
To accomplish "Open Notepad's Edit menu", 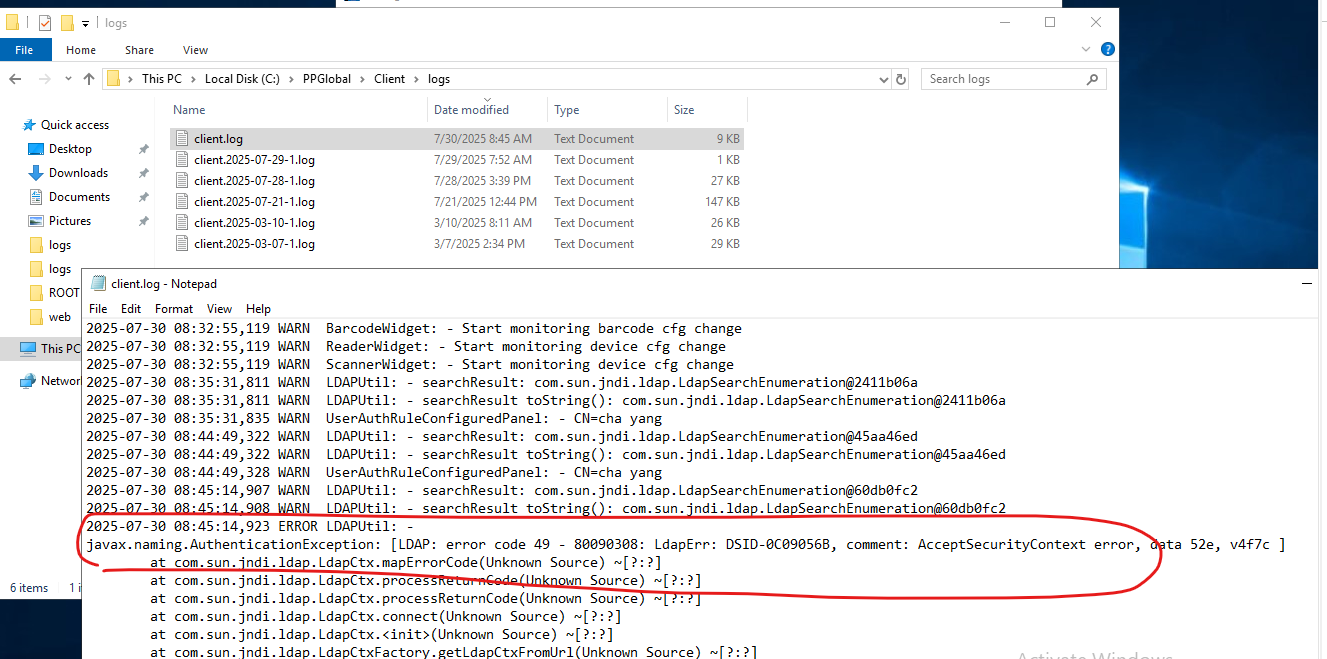I will (x=131, y=309).
